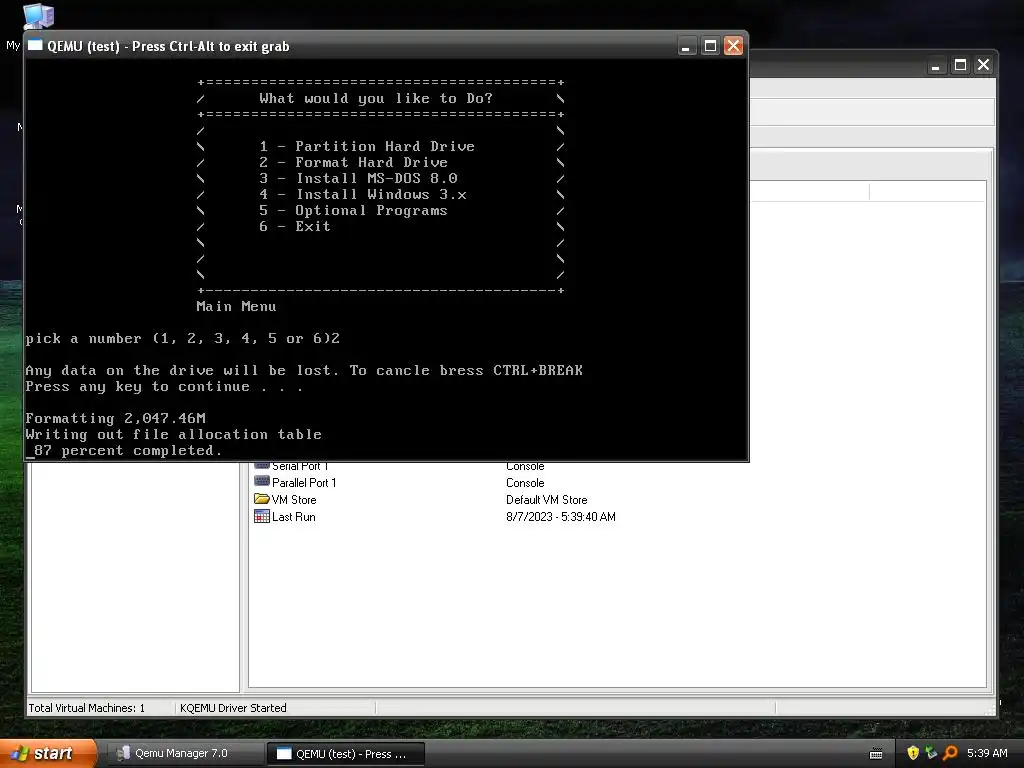Open the Windows Start menu
The width and height of the screenshot is (1024, 768).
(x=48, y=754)
